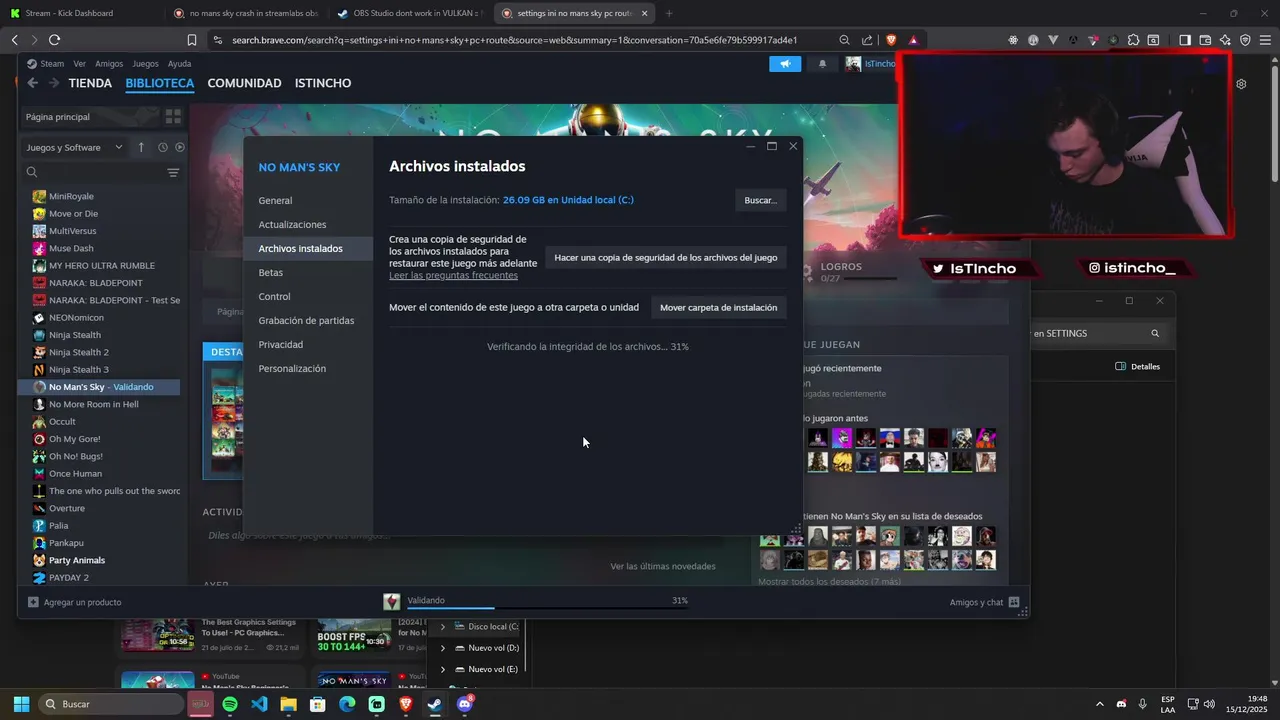
Task: Open Steam notifications bell
Action: point(822,63)
